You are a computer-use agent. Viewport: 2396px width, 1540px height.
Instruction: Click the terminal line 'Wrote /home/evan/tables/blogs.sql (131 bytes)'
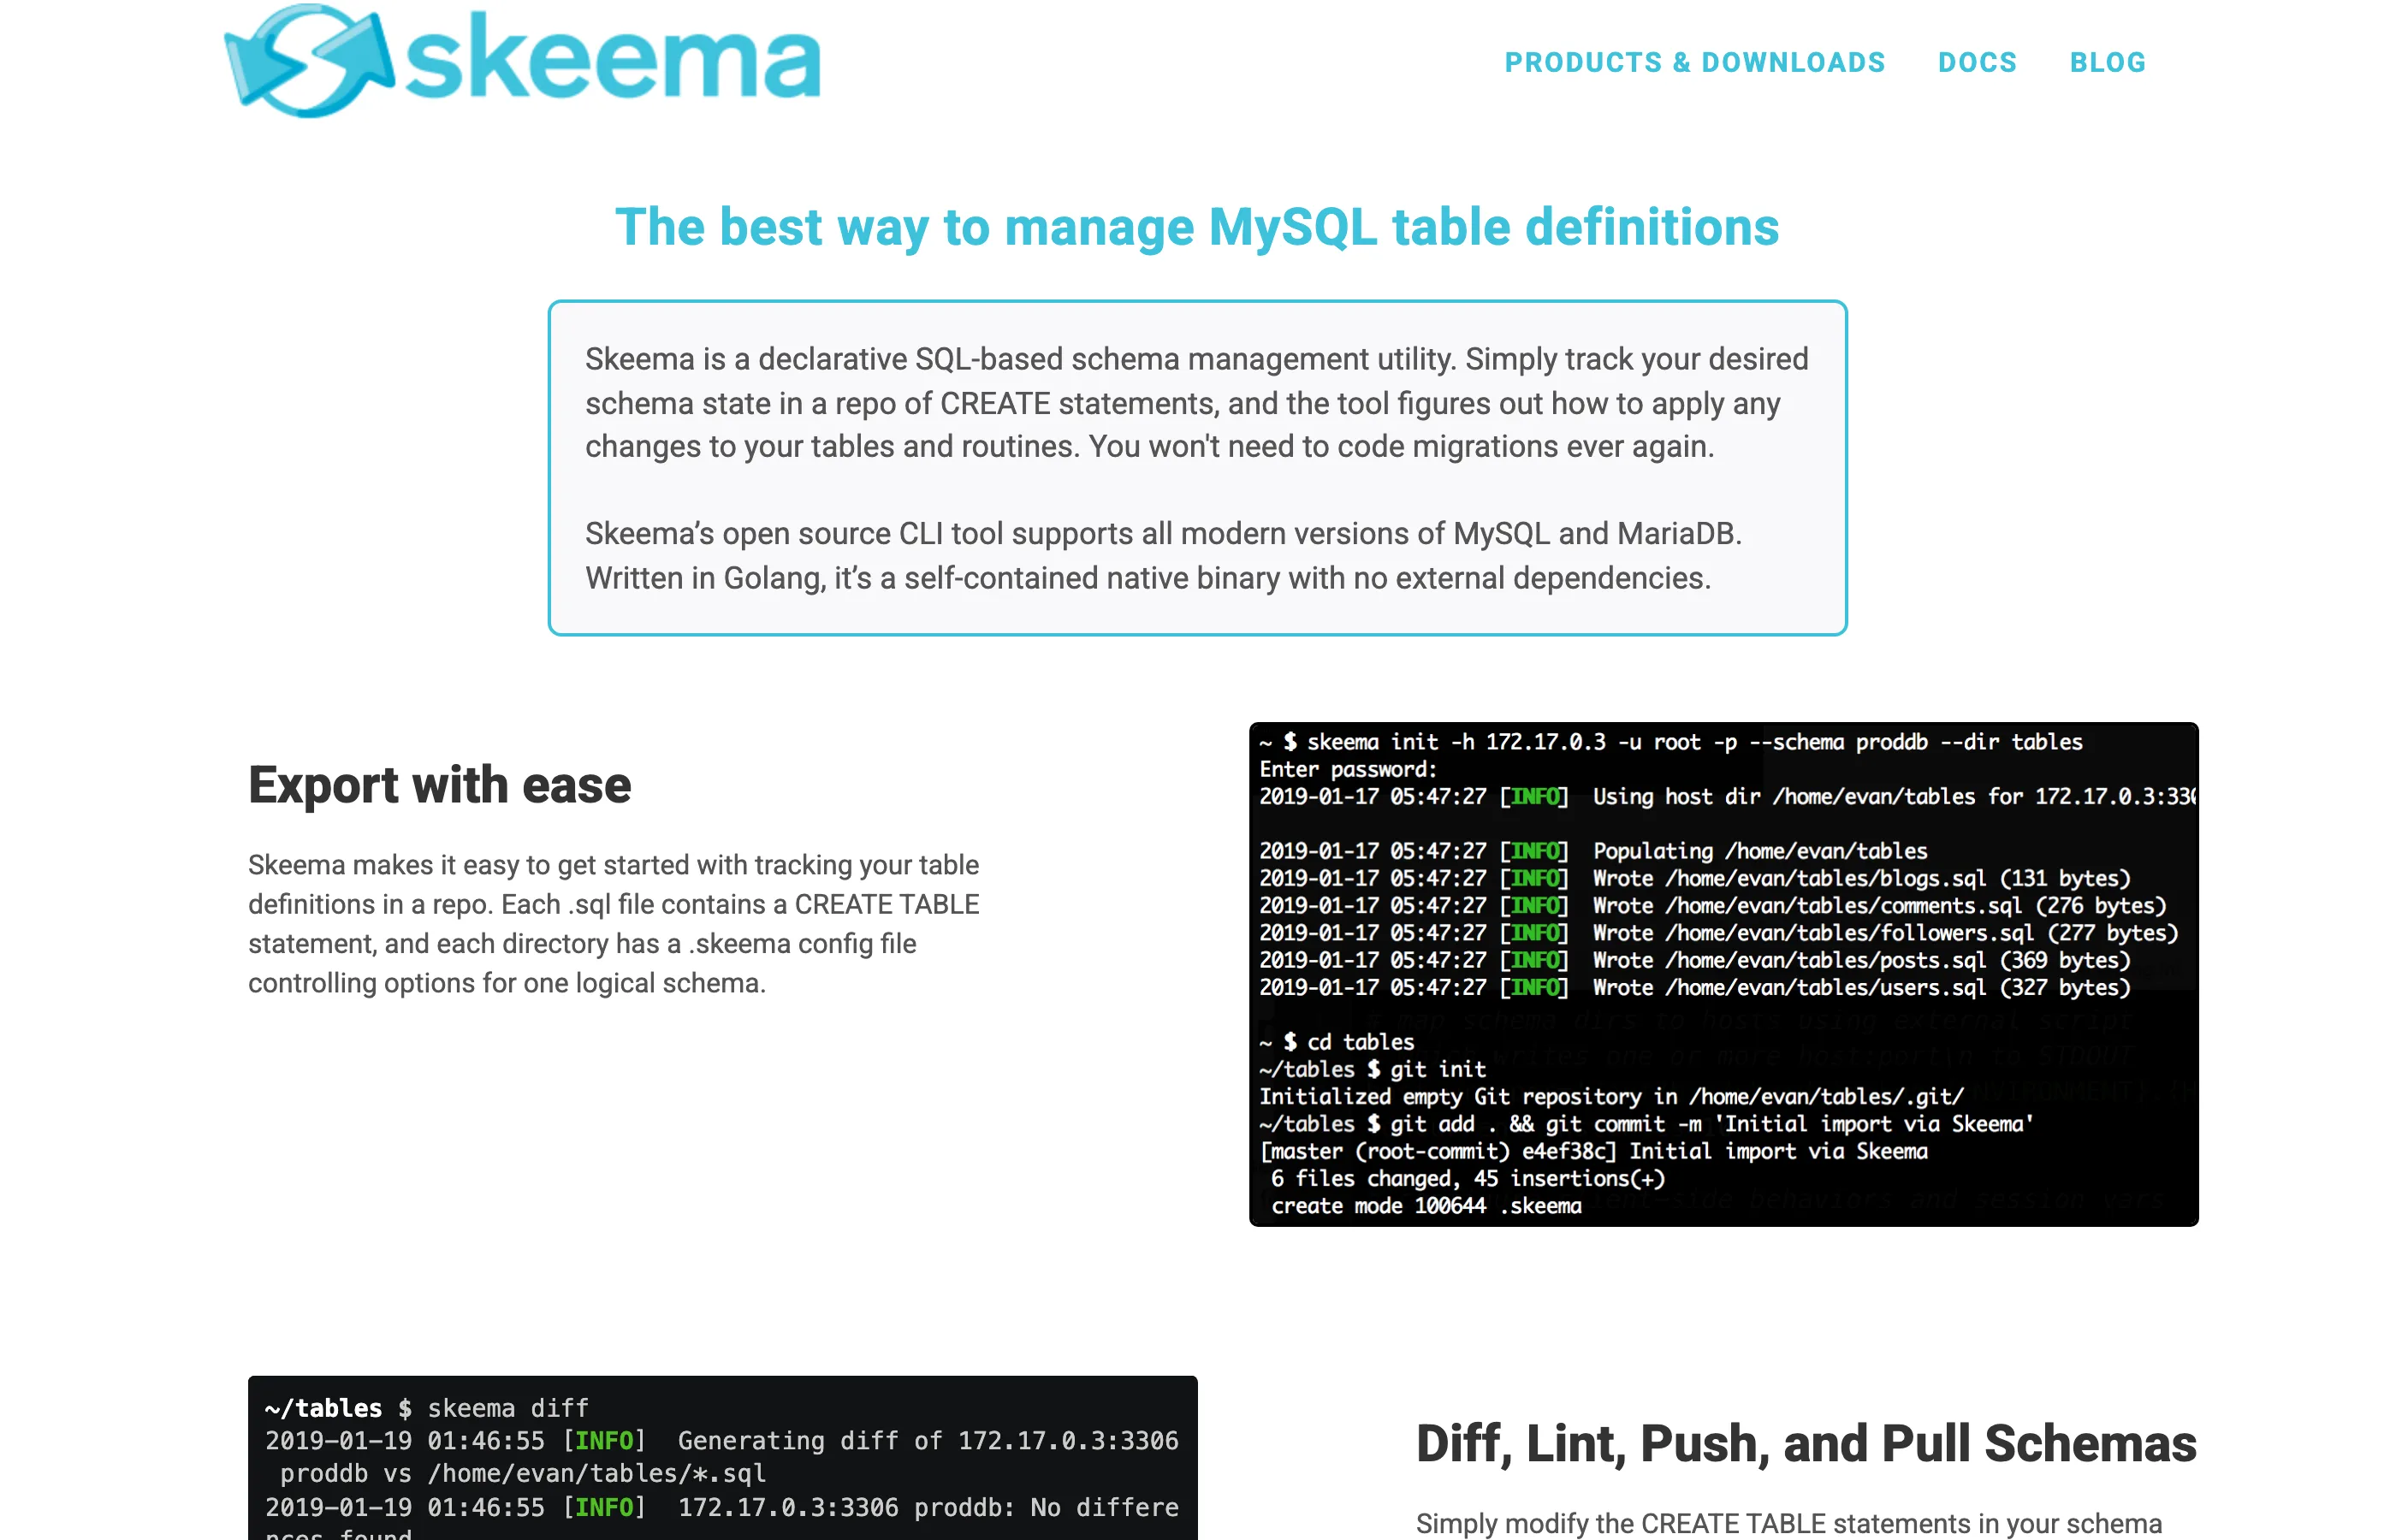pyautogui.click(x=1861, y=878)
